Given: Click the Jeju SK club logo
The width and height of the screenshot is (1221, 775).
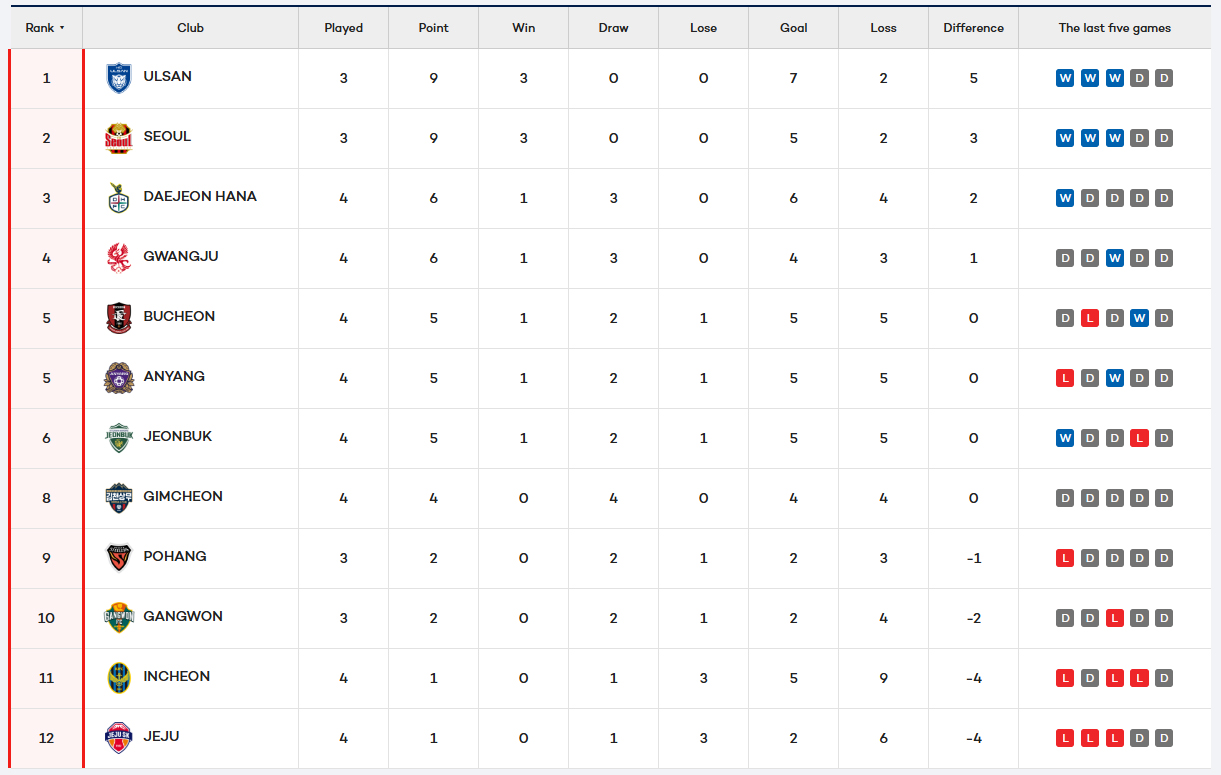Looking at the screenshot, I should tap(119, 738).
